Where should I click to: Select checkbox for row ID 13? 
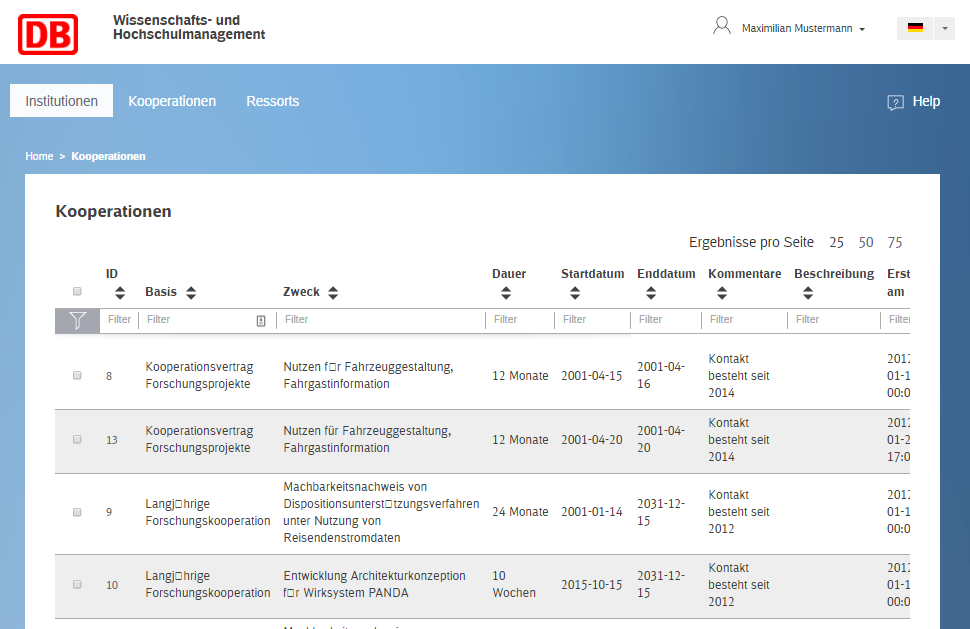[x=77, y=440]
